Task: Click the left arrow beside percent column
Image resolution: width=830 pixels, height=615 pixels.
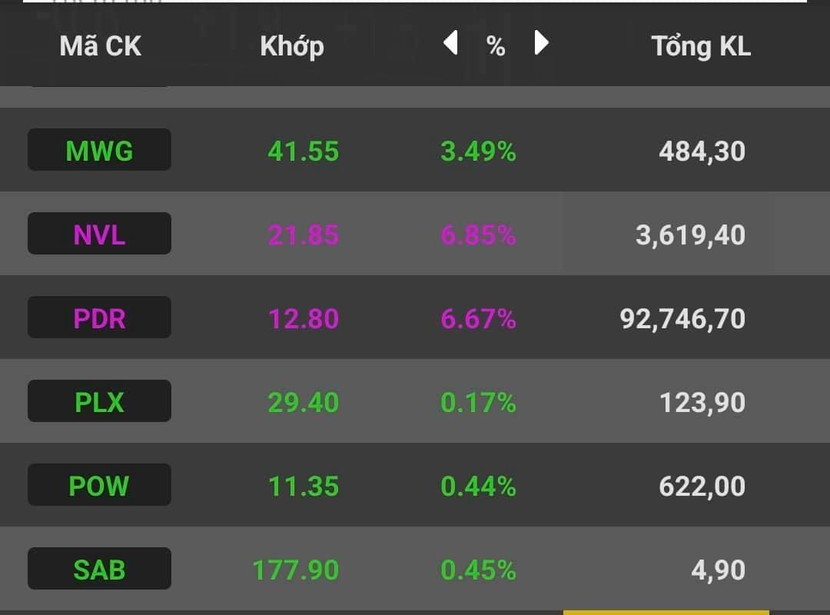Action: coord(451,43)
